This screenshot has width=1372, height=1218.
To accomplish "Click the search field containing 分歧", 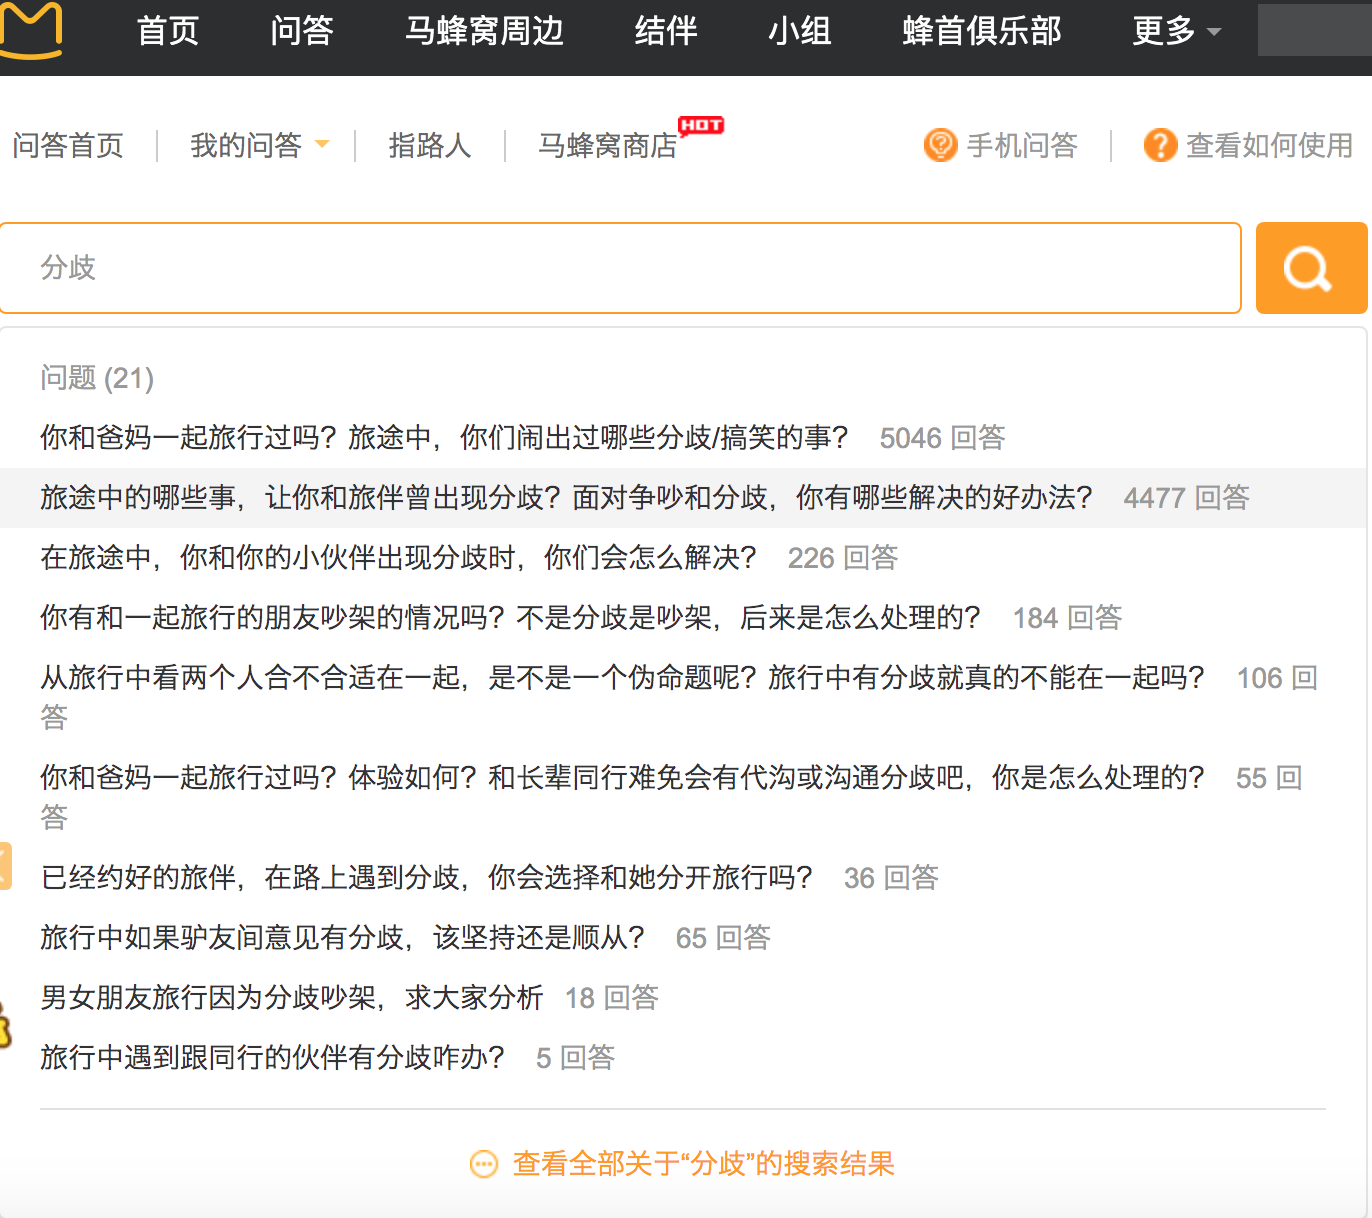I will tap(620, 268).
